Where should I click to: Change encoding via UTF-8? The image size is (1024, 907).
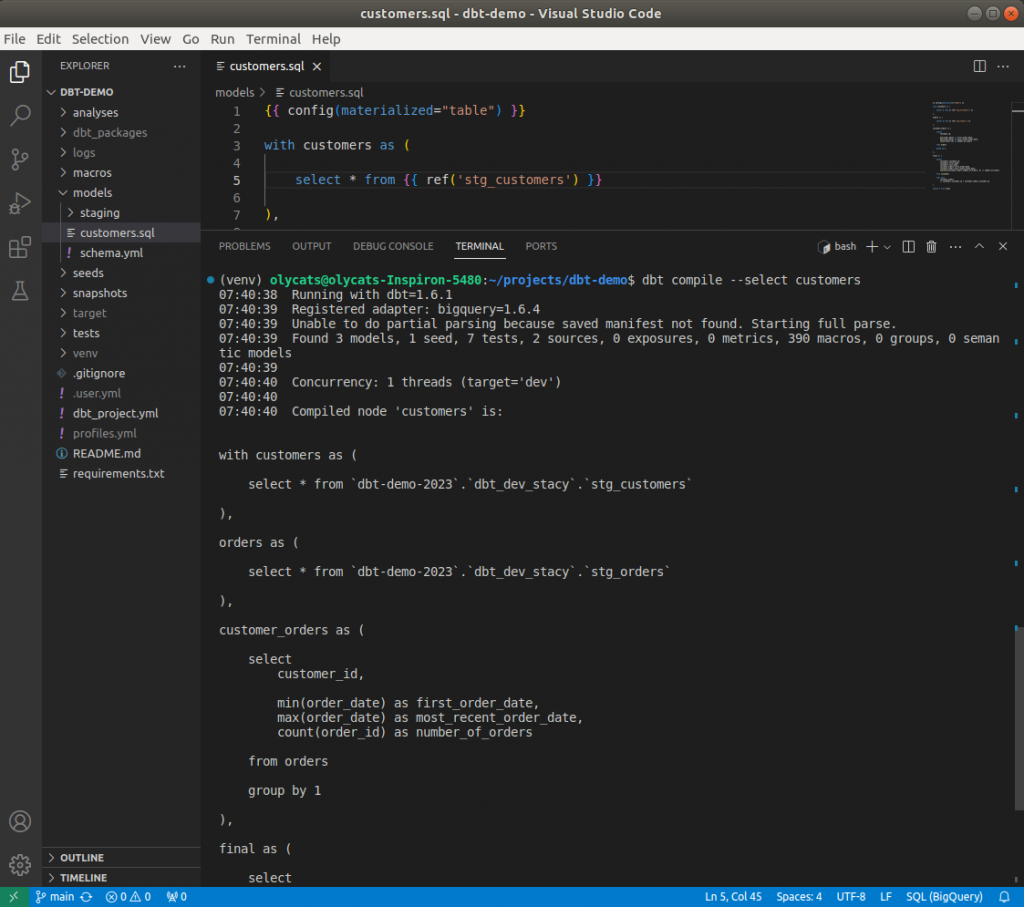pyautogui.click(x=851, y=897)
